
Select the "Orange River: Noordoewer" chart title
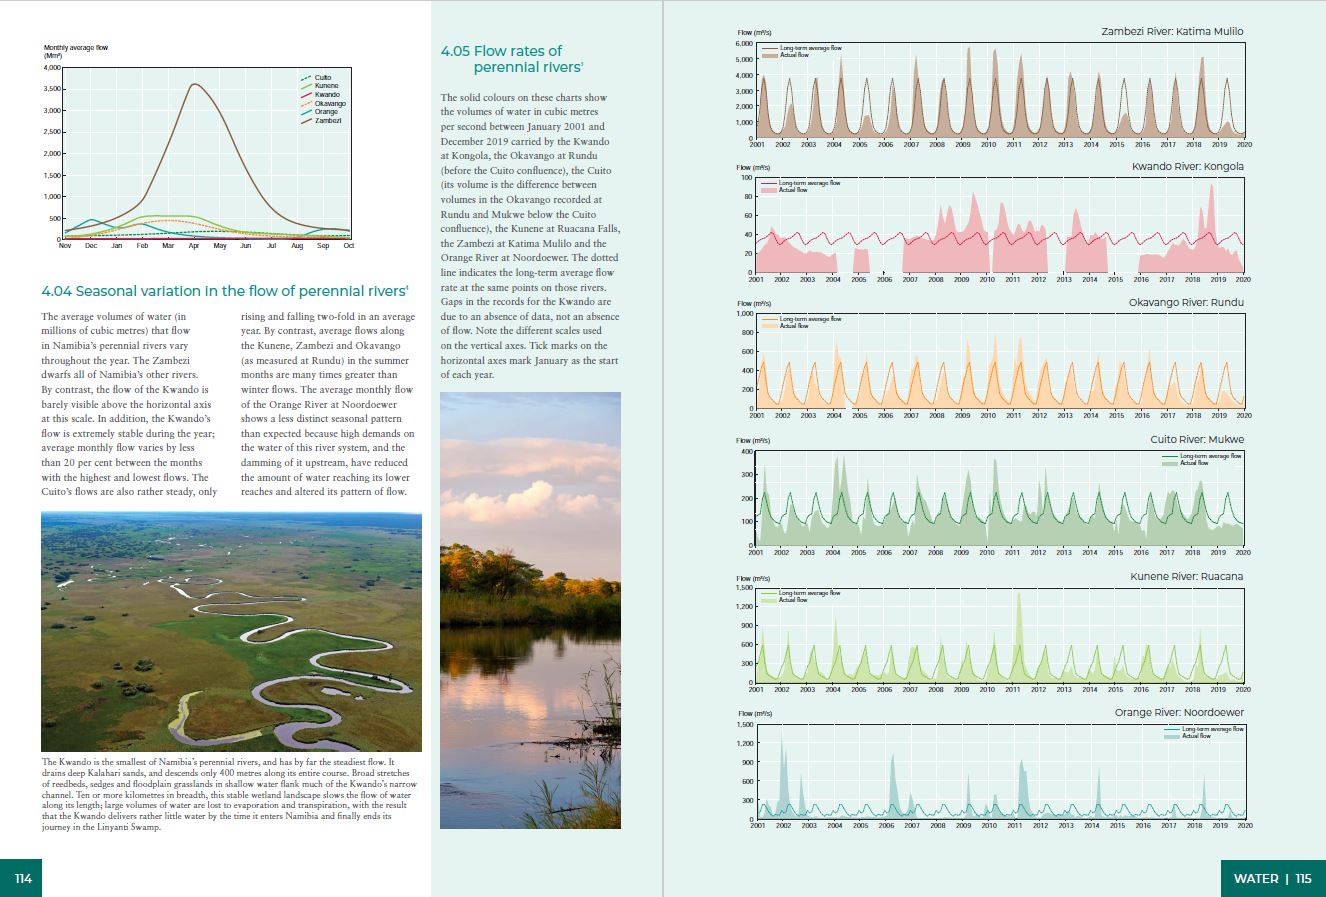point(1179,712)
